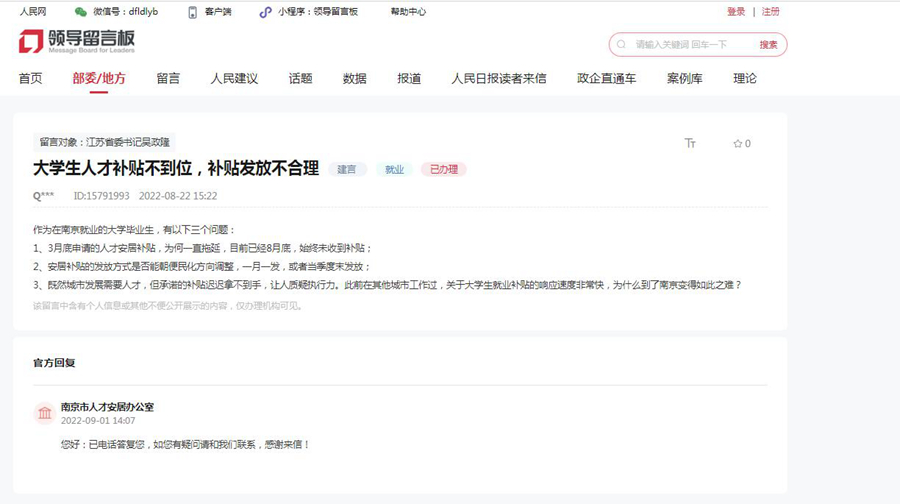Click the WeChat icon in top bar
This screenshot has height=504, width=900.
(x=81, y=12)
